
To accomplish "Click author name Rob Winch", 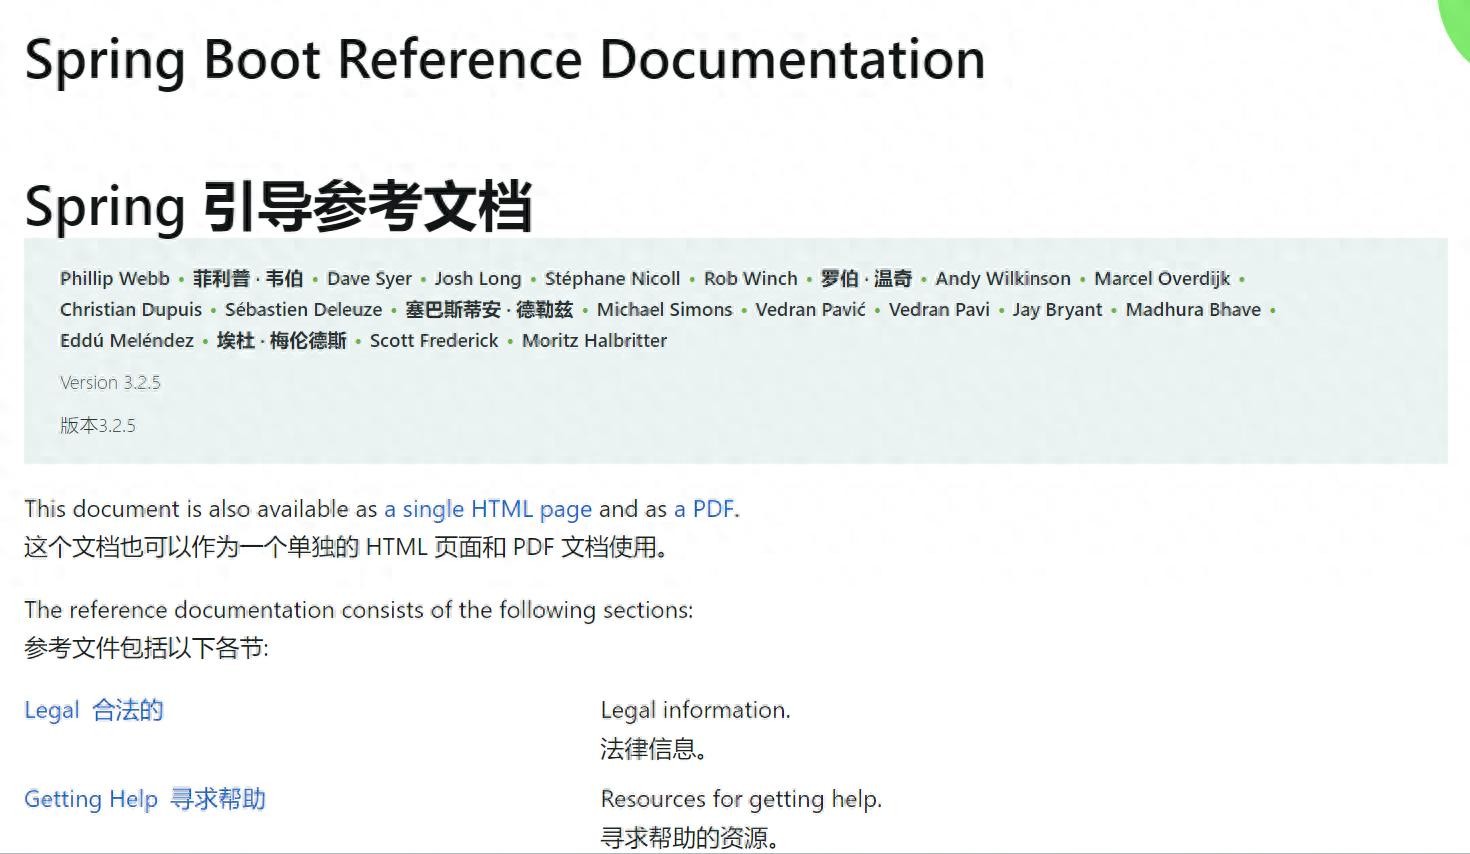I will tap(750, 279).
